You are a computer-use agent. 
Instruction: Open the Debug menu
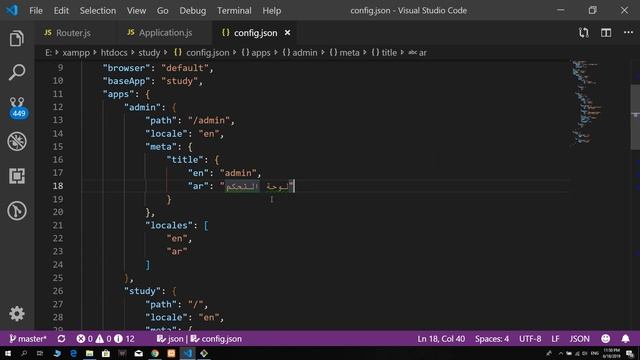coord(193,11)
